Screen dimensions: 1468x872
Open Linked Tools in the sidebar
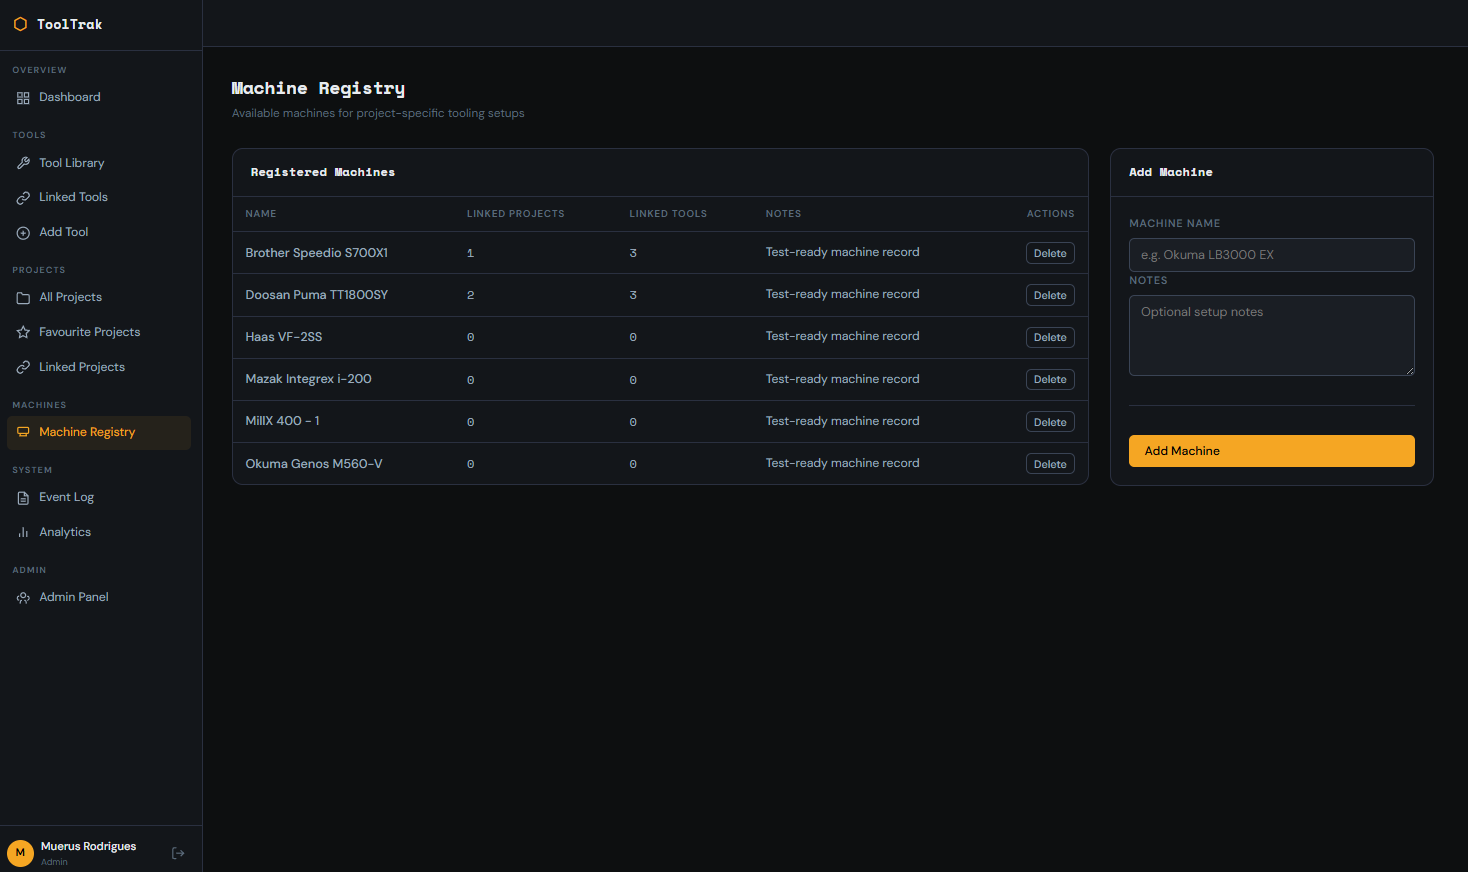(99, 198)
